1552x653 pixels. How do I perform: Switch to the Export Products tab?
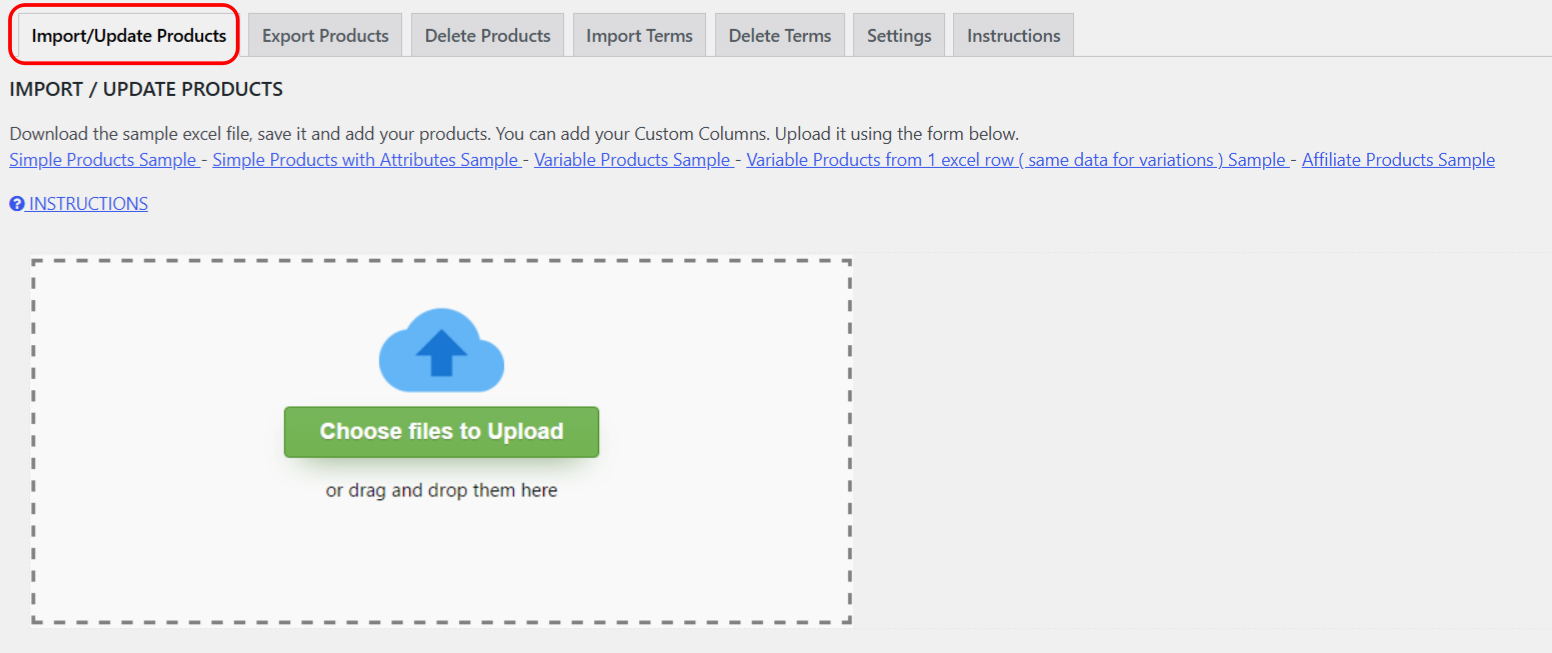click(325, 35)
